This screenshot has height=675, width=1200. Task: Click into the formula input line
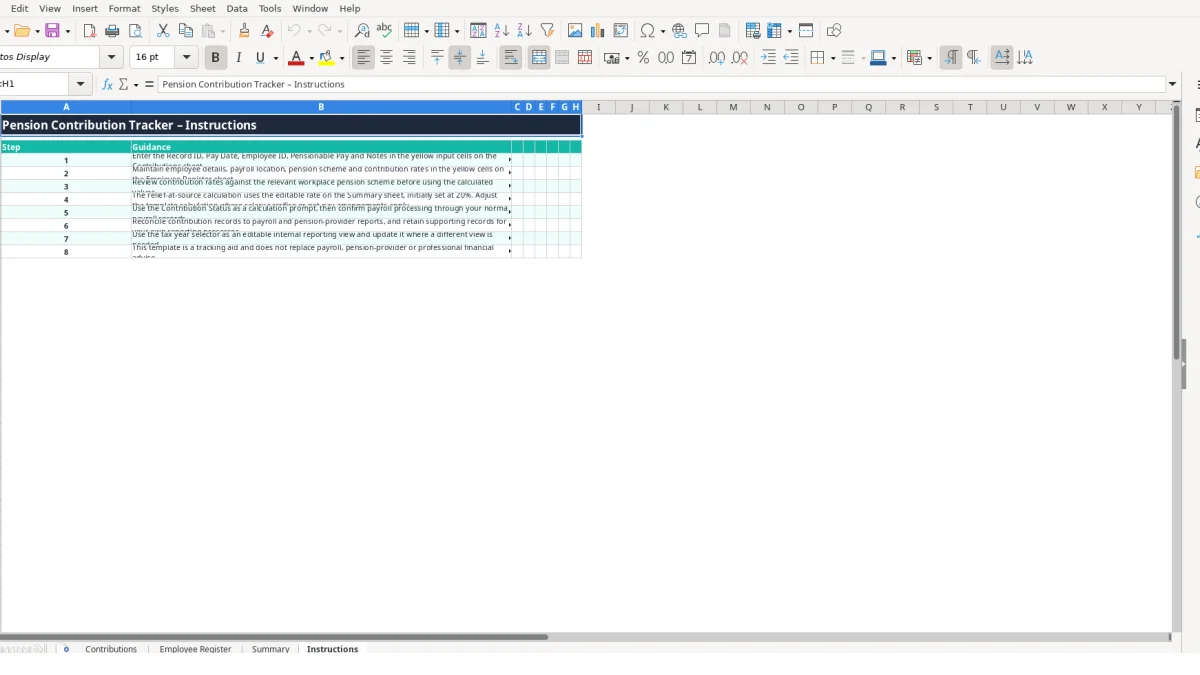point(662,85)
